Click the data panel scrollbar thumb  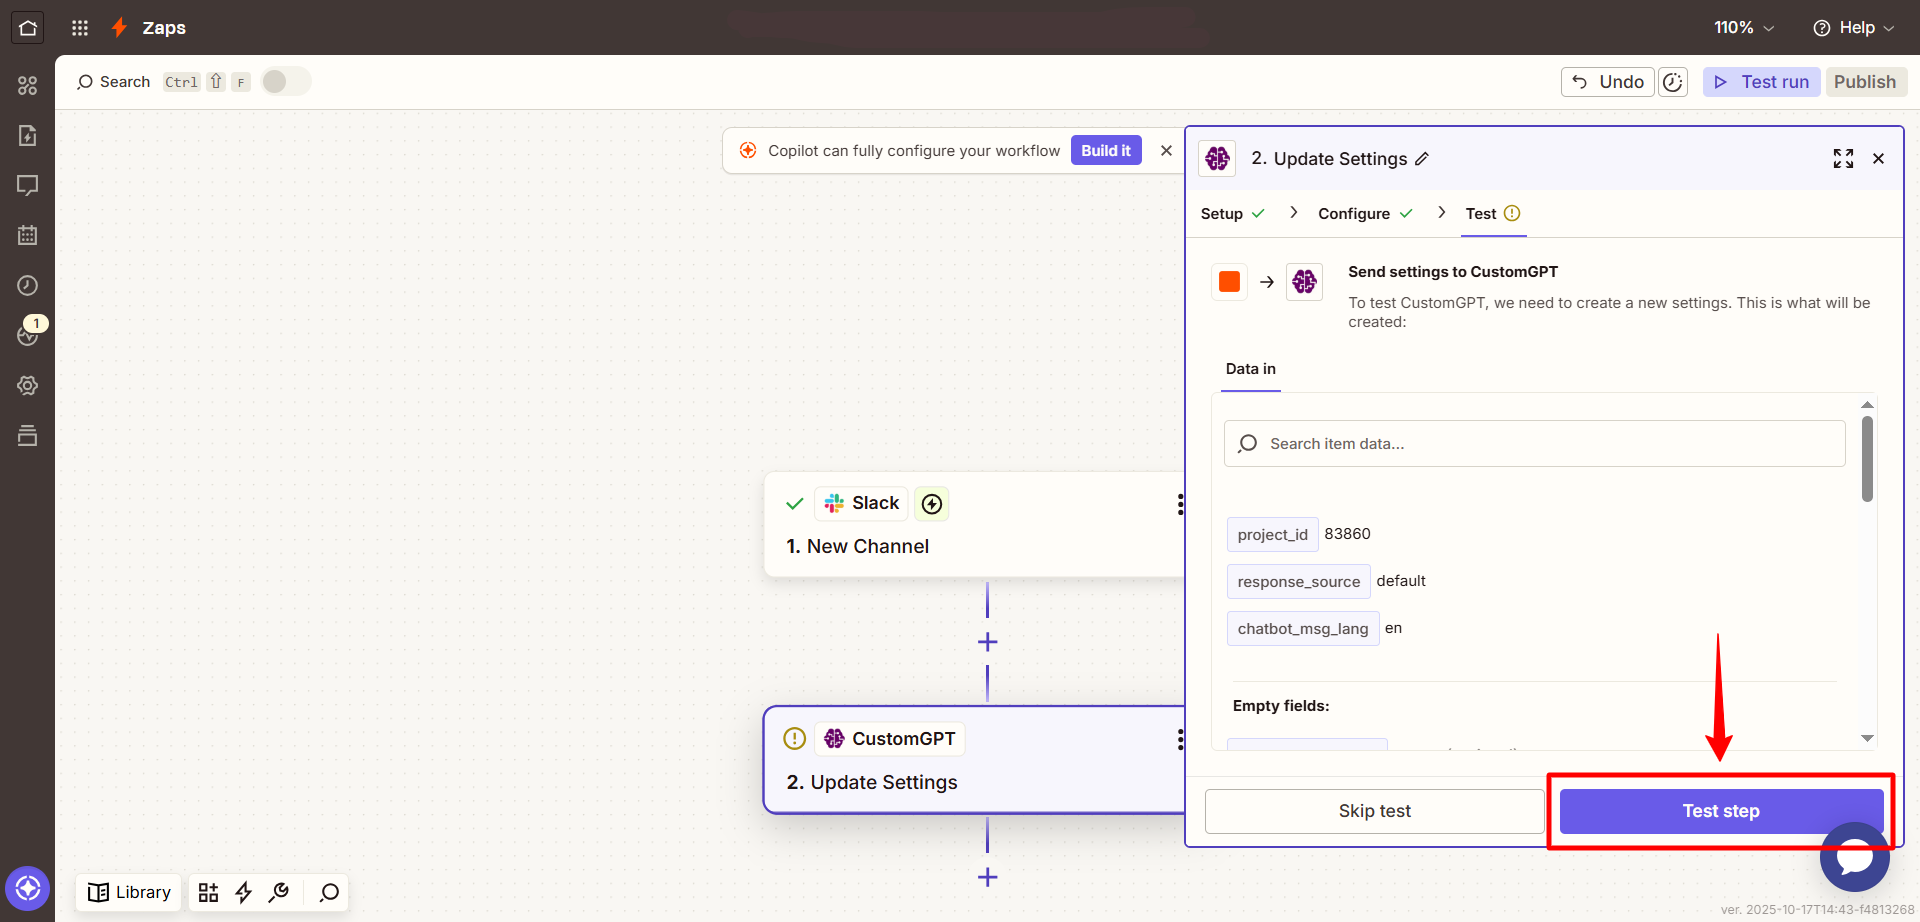[1867, 459]
